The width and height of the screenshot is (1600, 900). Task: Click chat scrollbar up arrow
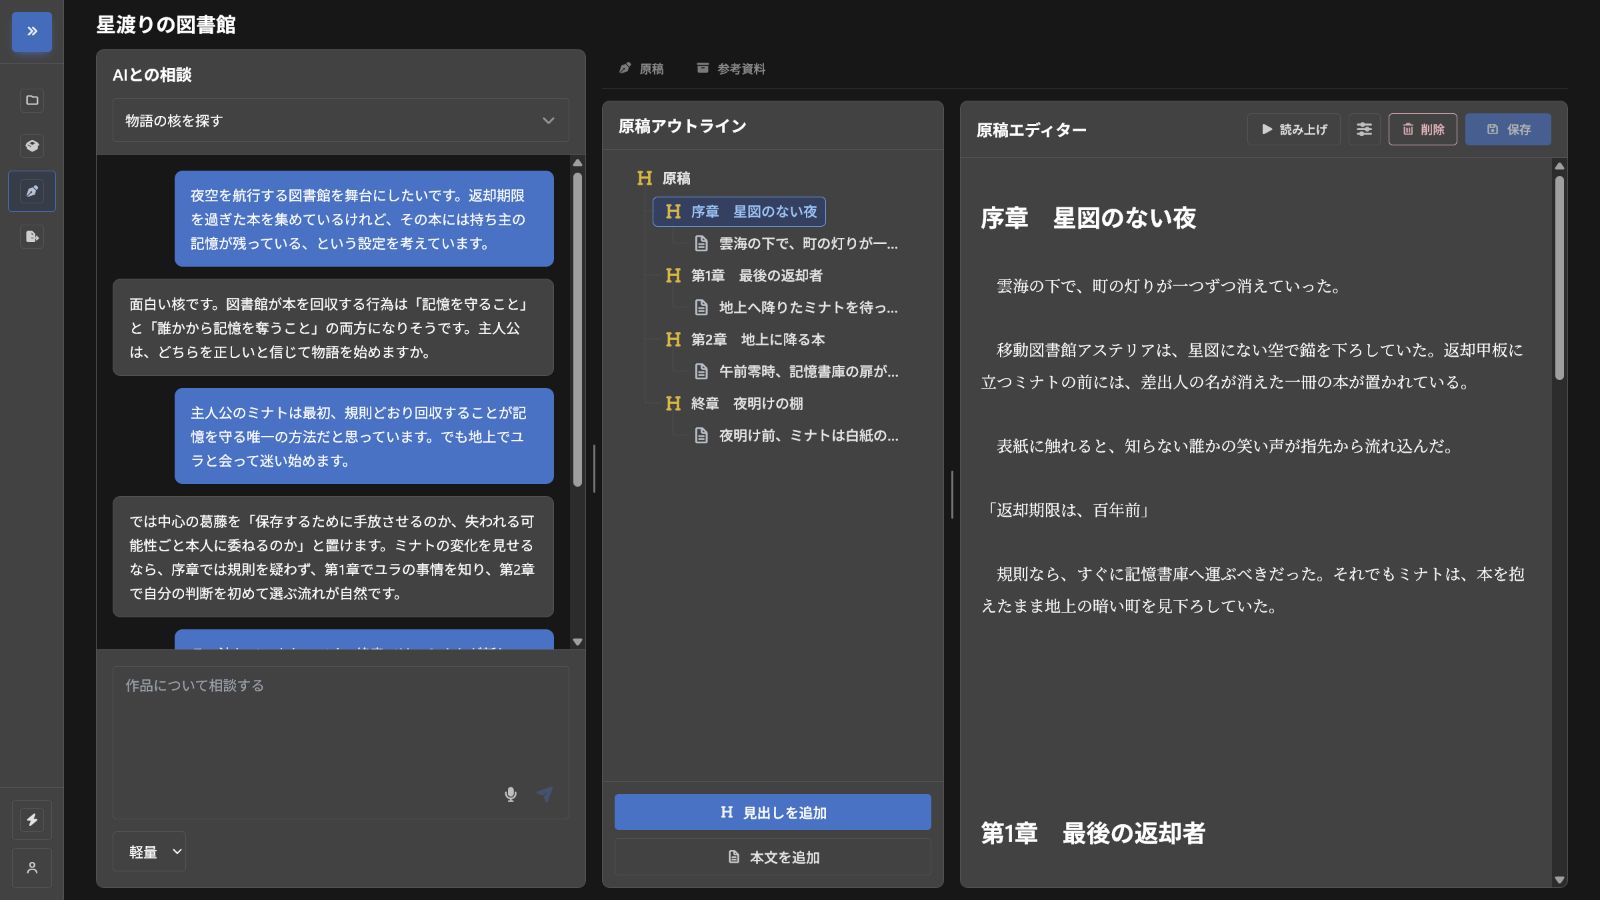577,162
